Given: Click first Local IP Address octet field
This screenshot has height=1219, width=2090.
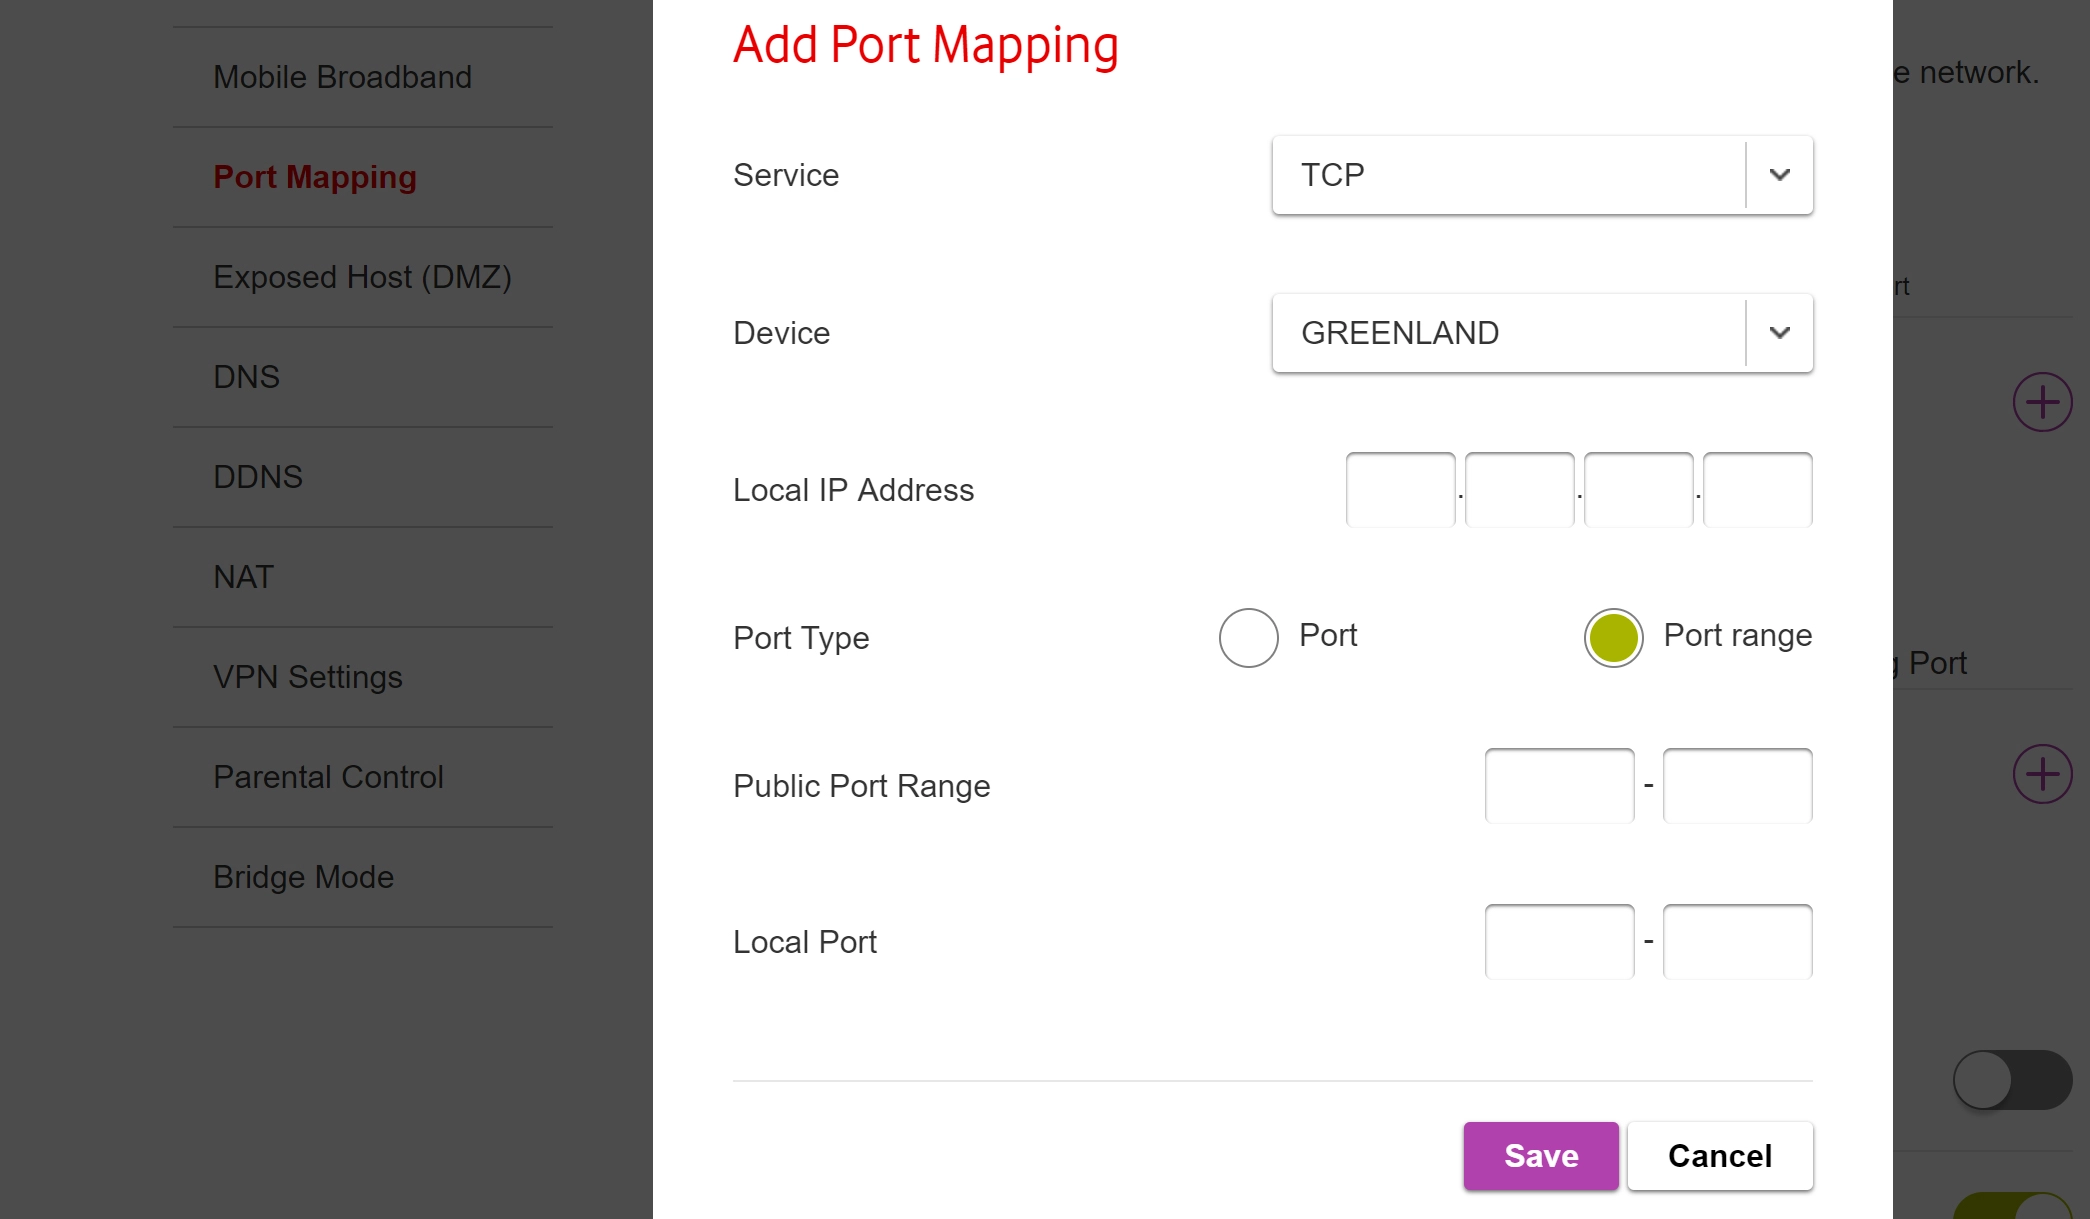Looking at the screenshot, I should point(1399,490).
